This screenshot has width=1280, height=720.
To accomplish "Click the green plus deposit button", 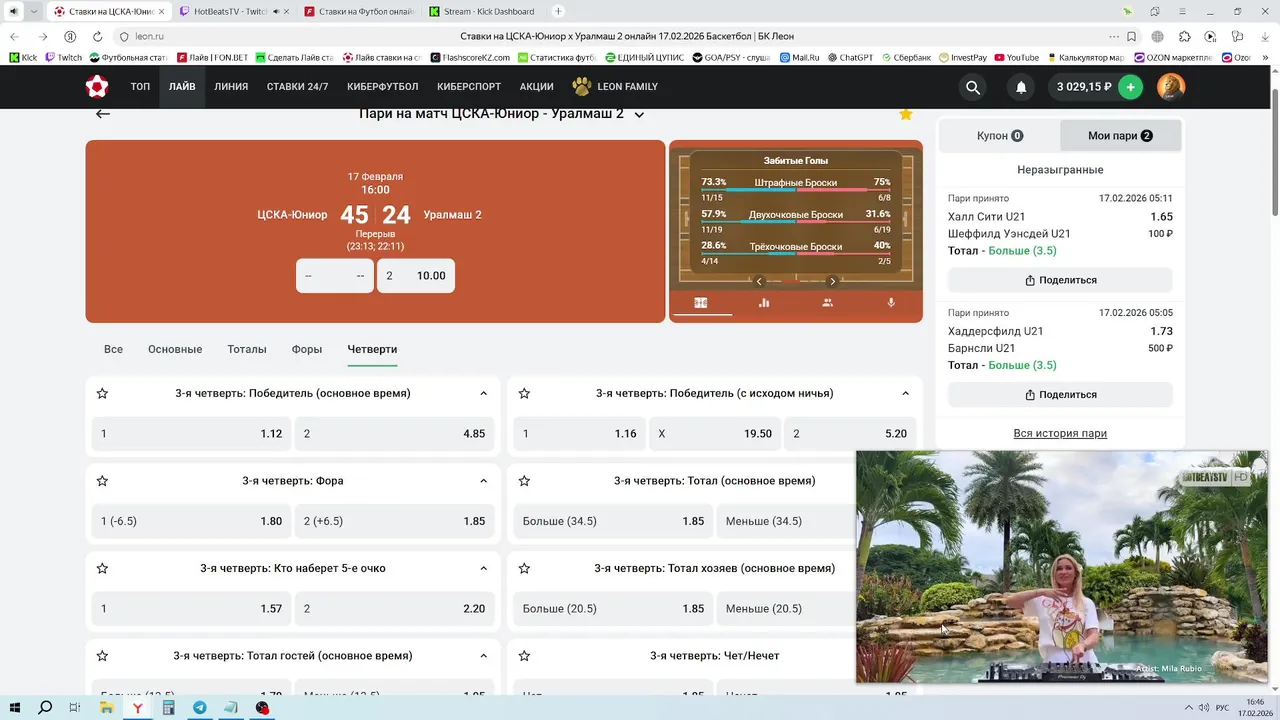I will point(1130,87).
